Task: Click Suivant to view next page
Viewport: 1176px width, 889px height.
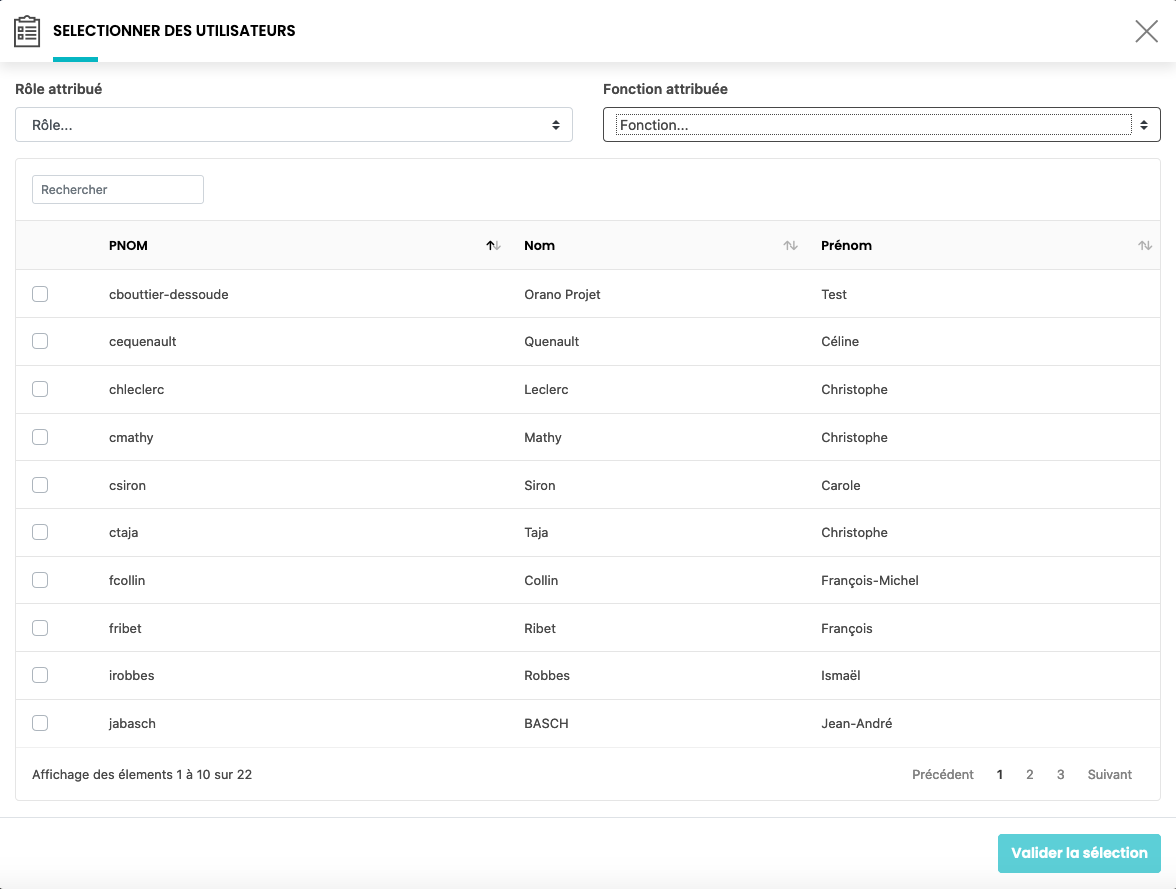Action: [x=1109, y=774]
